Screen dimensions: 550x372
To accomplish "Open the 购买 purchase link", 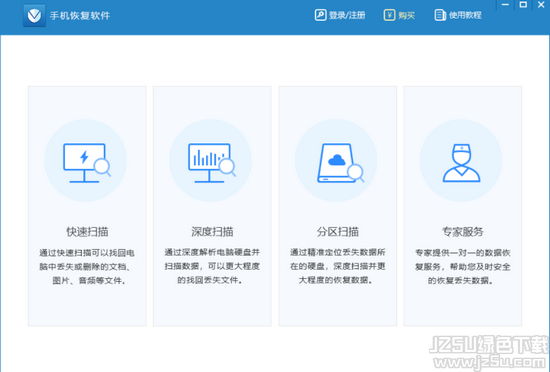I will (407, 15).
